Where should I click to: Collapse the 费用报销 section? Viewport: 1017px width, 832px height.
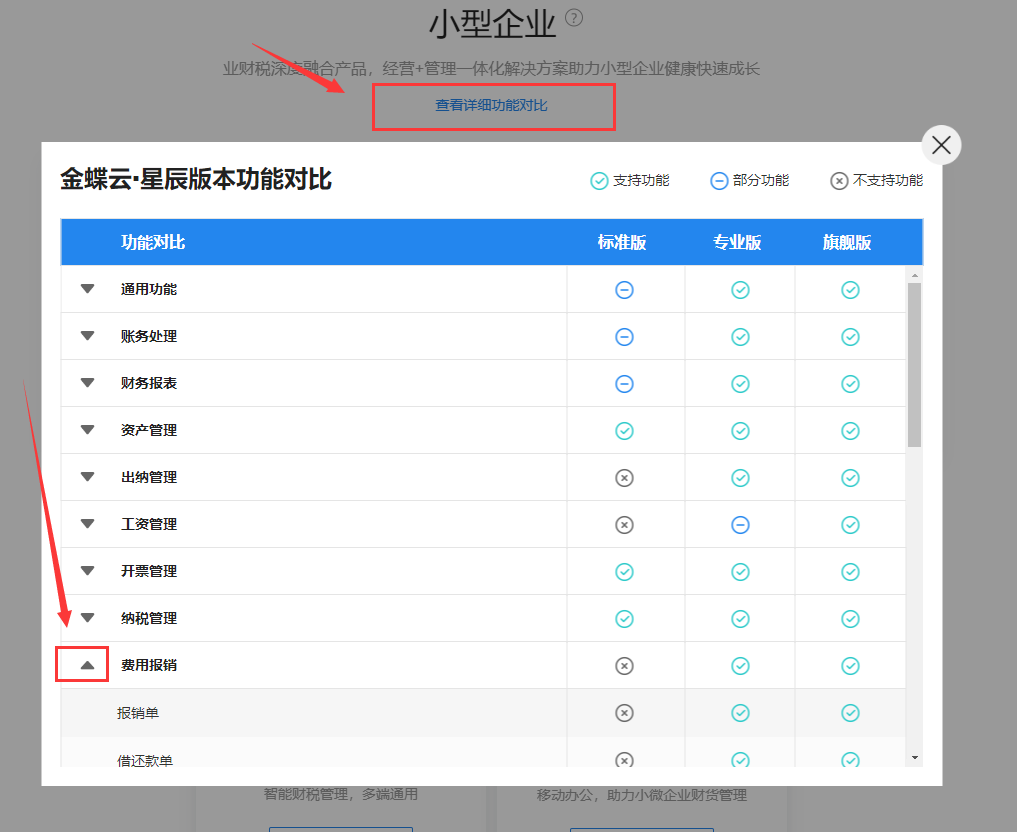[86, 663]
